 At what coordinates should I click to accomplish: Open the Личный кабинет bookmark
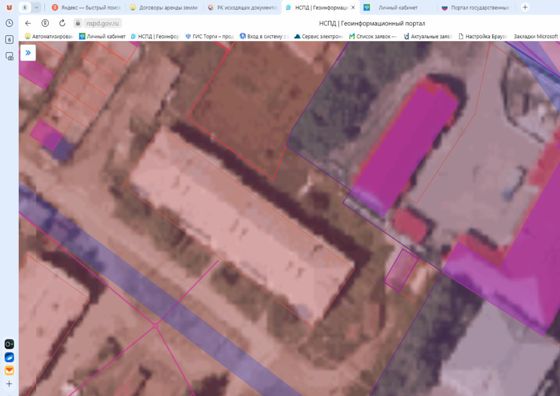[x=102, y=36]
